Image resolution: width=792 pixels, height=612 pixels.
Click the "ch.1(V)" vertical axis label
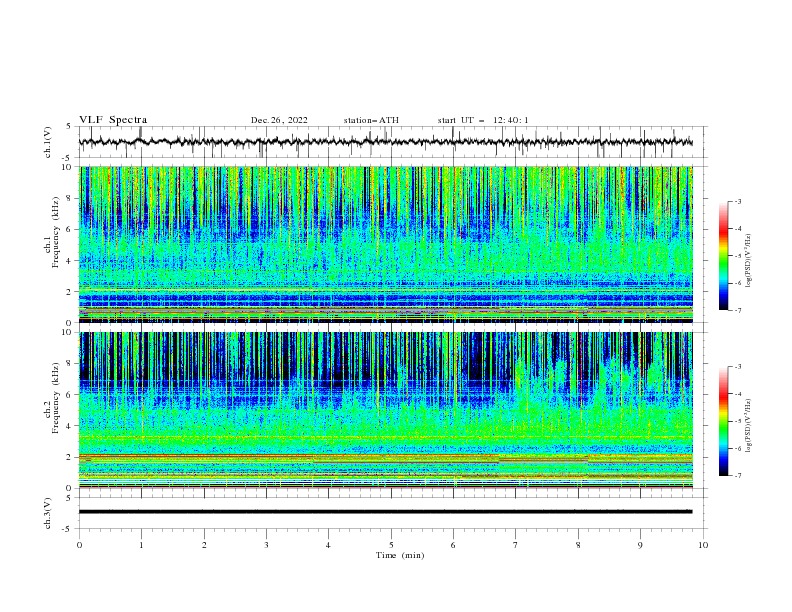pos(48,142)
